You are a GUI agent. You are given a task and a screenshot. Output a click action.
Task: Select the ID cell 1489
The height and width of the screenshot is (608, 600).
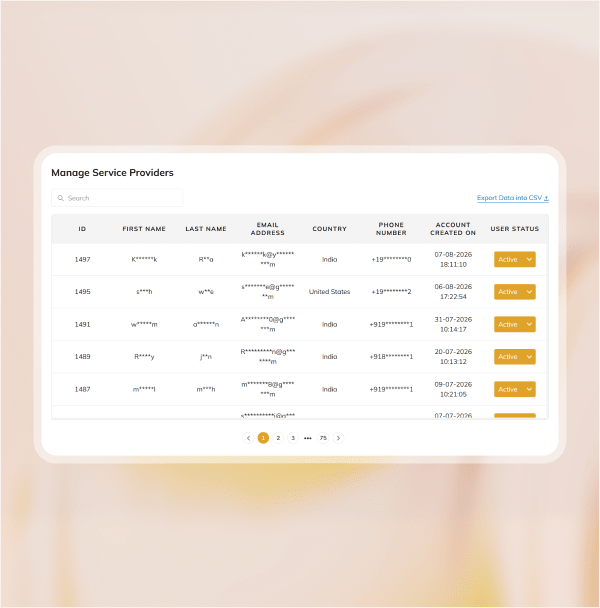tap(82, 357)
